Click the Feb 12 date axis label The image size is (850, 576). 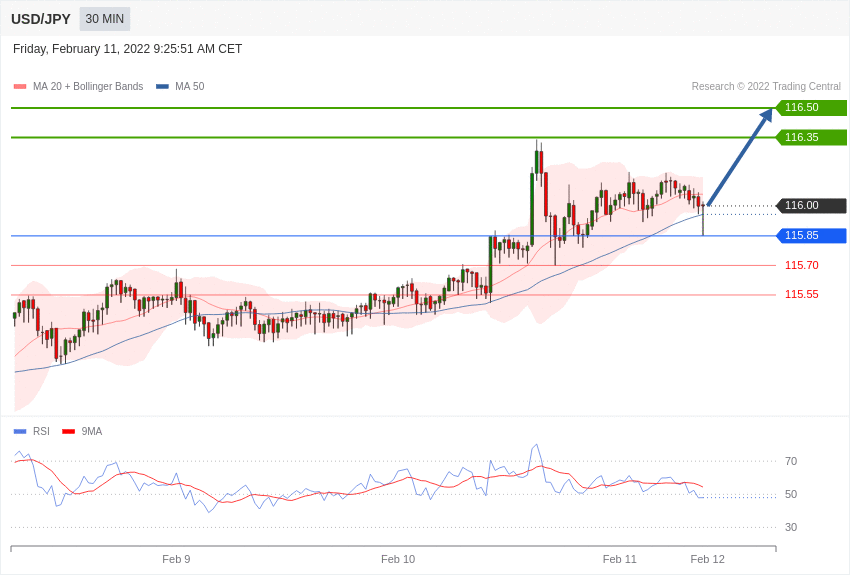(x=707, y=559)
